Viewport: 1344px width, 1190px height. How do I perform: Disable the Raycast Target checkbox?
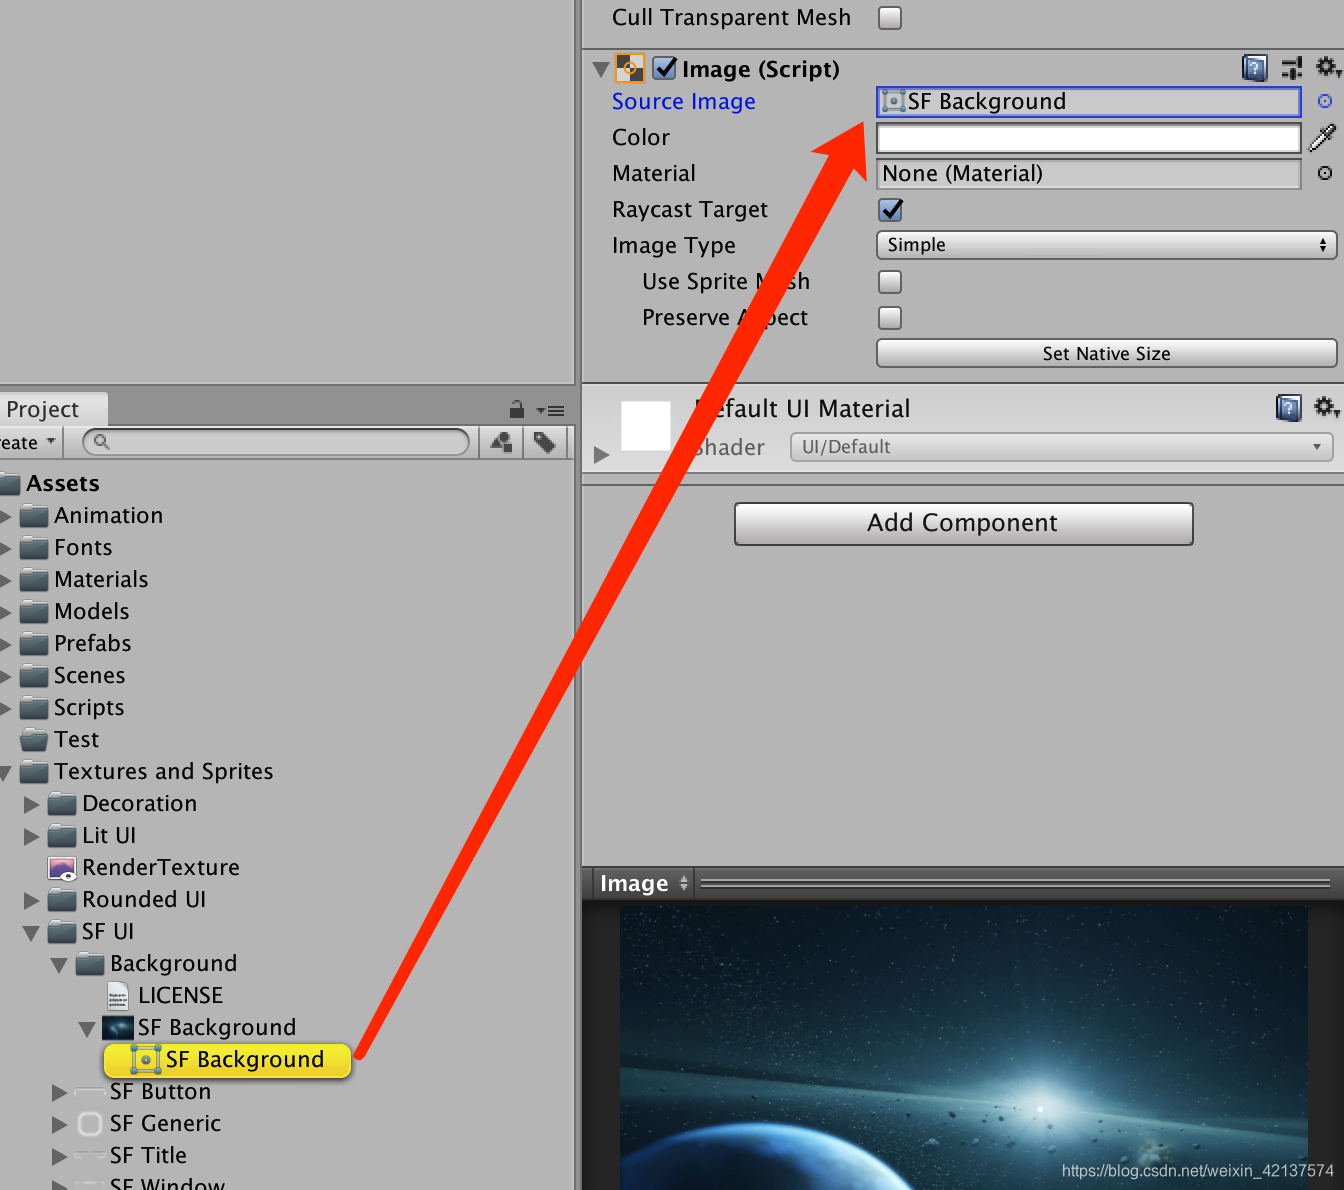[x=890, y=210]
